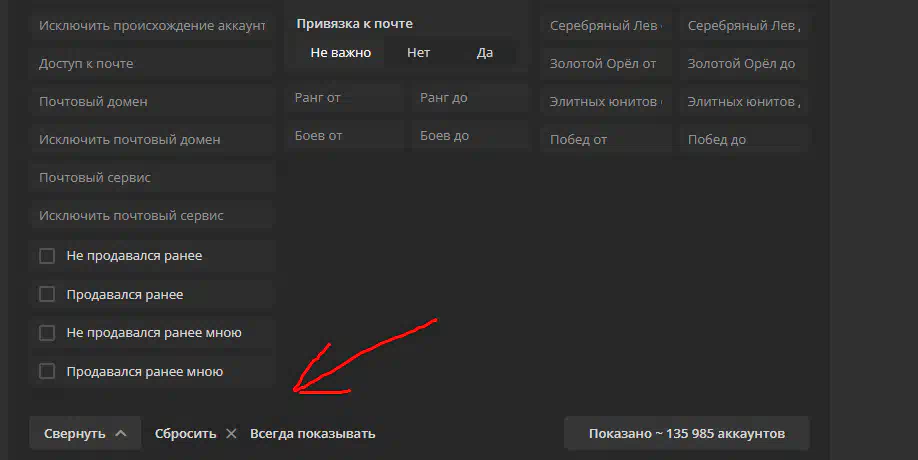Check the 'Не продавался ранее' checkbox
Viewport: 918px width, 460px height.
click(x=47, y=256)
